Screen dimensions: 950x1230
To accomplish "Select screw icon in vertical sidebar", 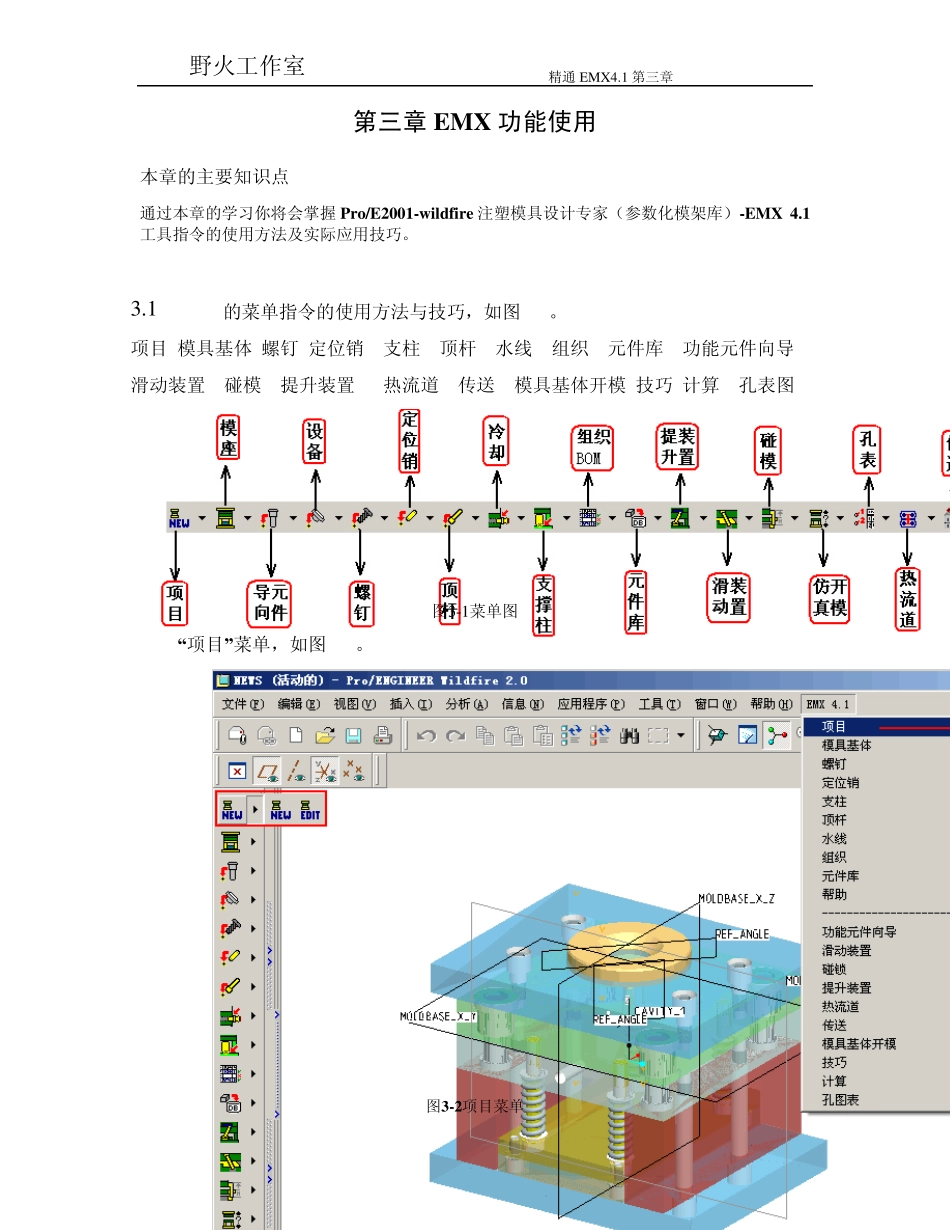I will pyautogui.click(x=231, y=929).
